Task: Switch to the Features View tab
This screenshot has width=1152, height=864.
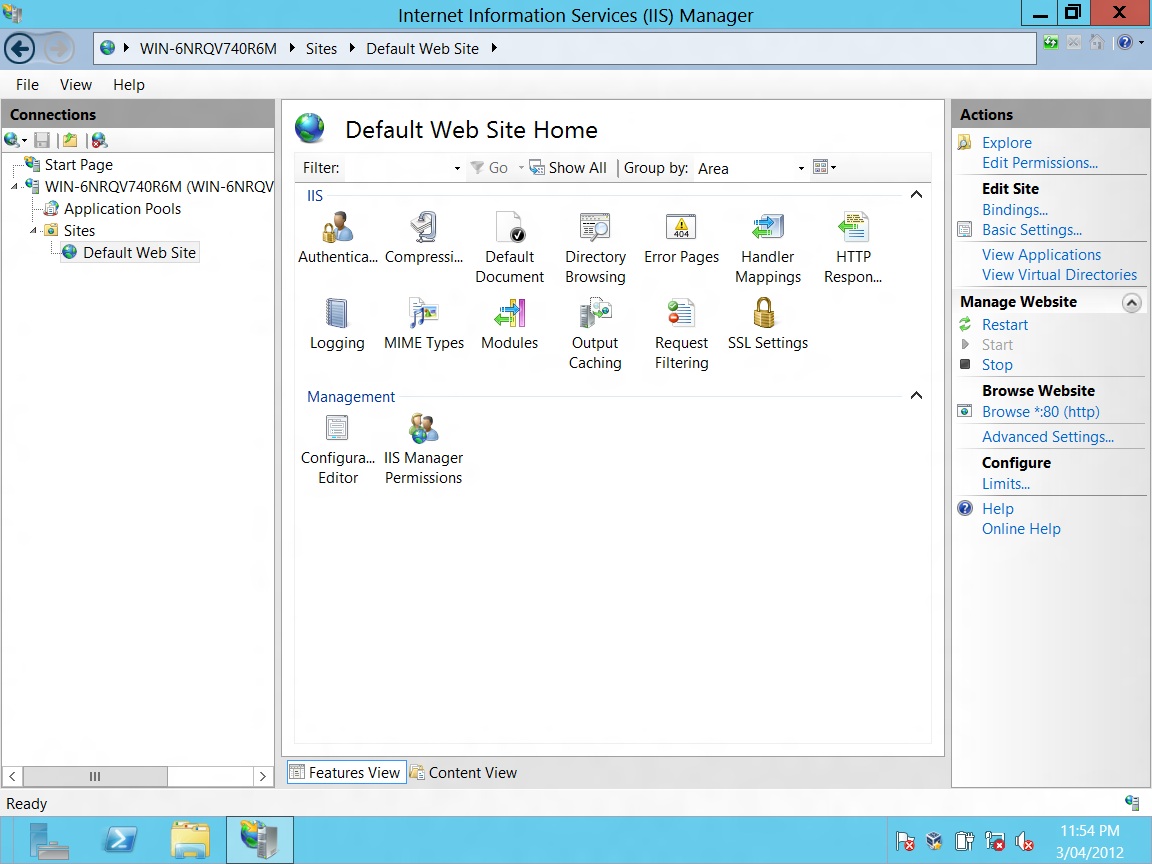Action: click(x=346, y=772)
